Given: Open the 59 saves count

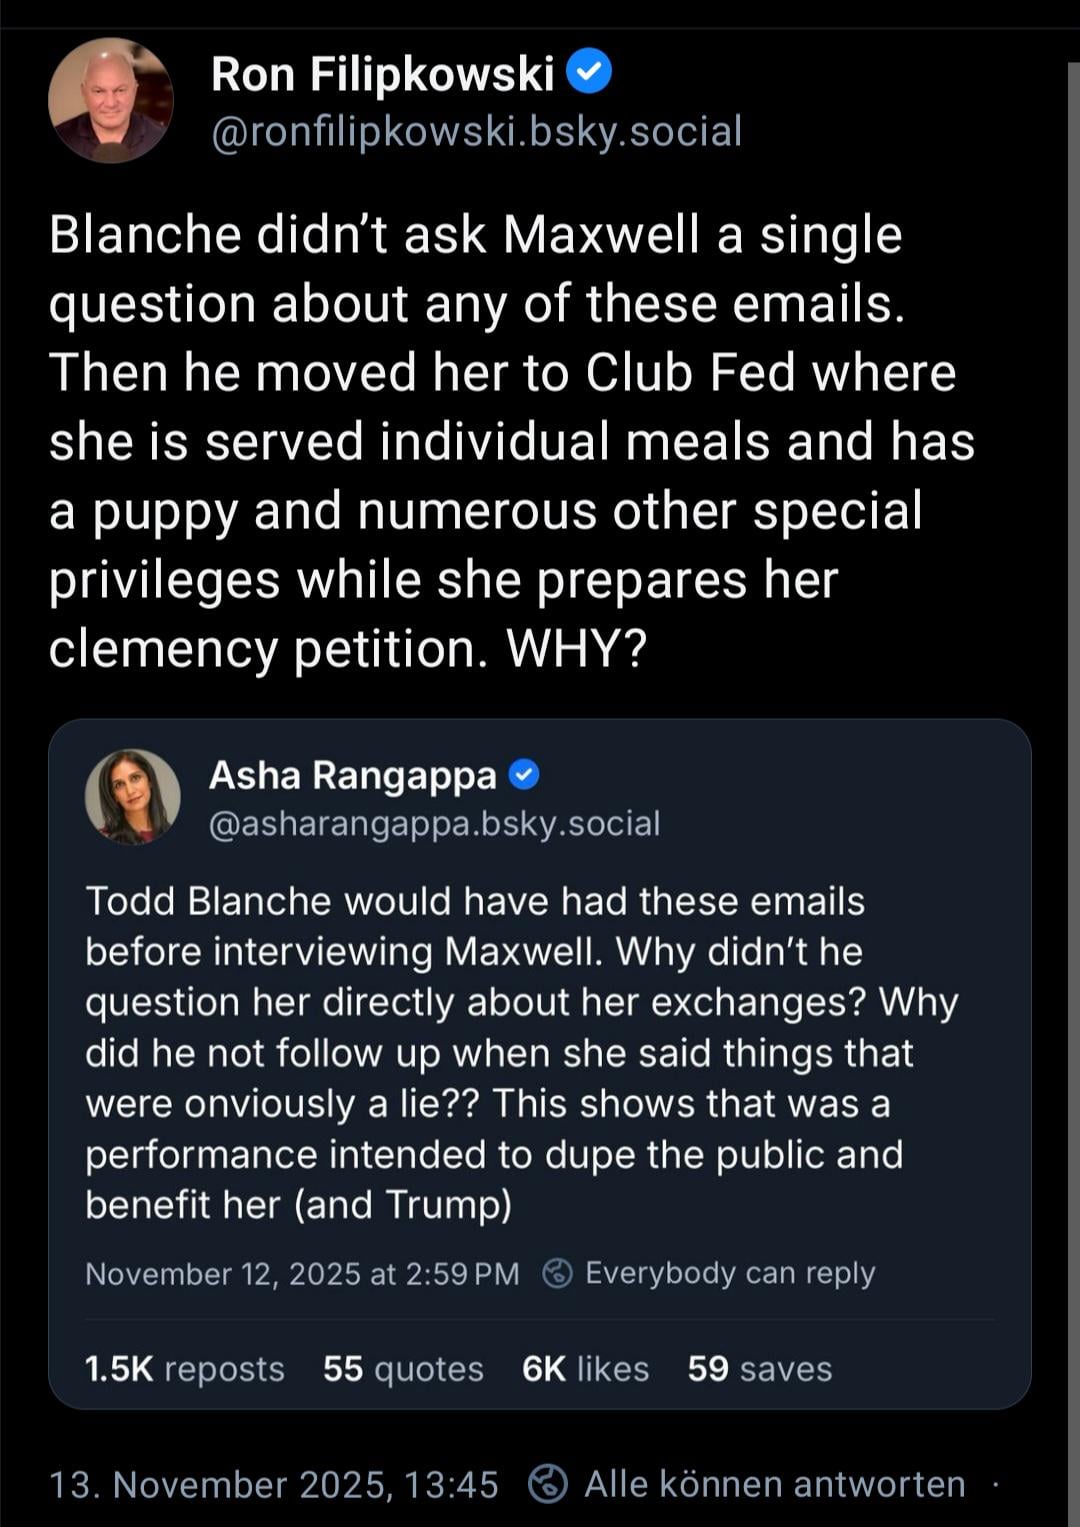Looking at the screenshot, I should pos(759,1368).
